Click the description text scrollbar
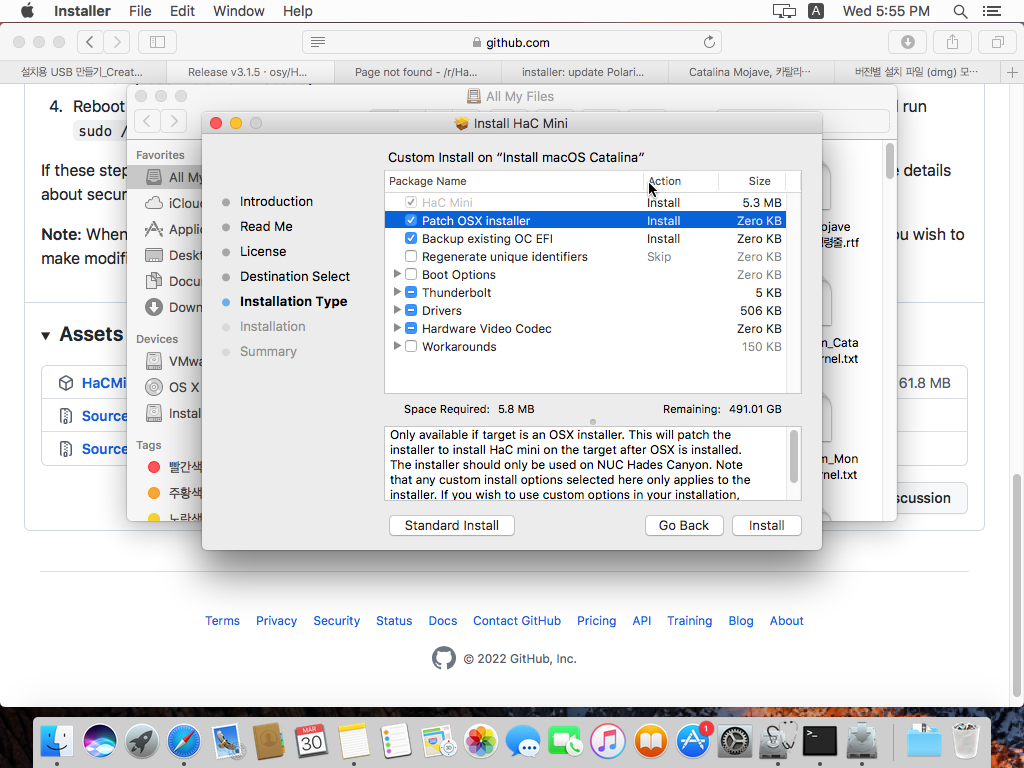Screen dimensions: 1024x768 pyautogui.click(x=793, y=456)
